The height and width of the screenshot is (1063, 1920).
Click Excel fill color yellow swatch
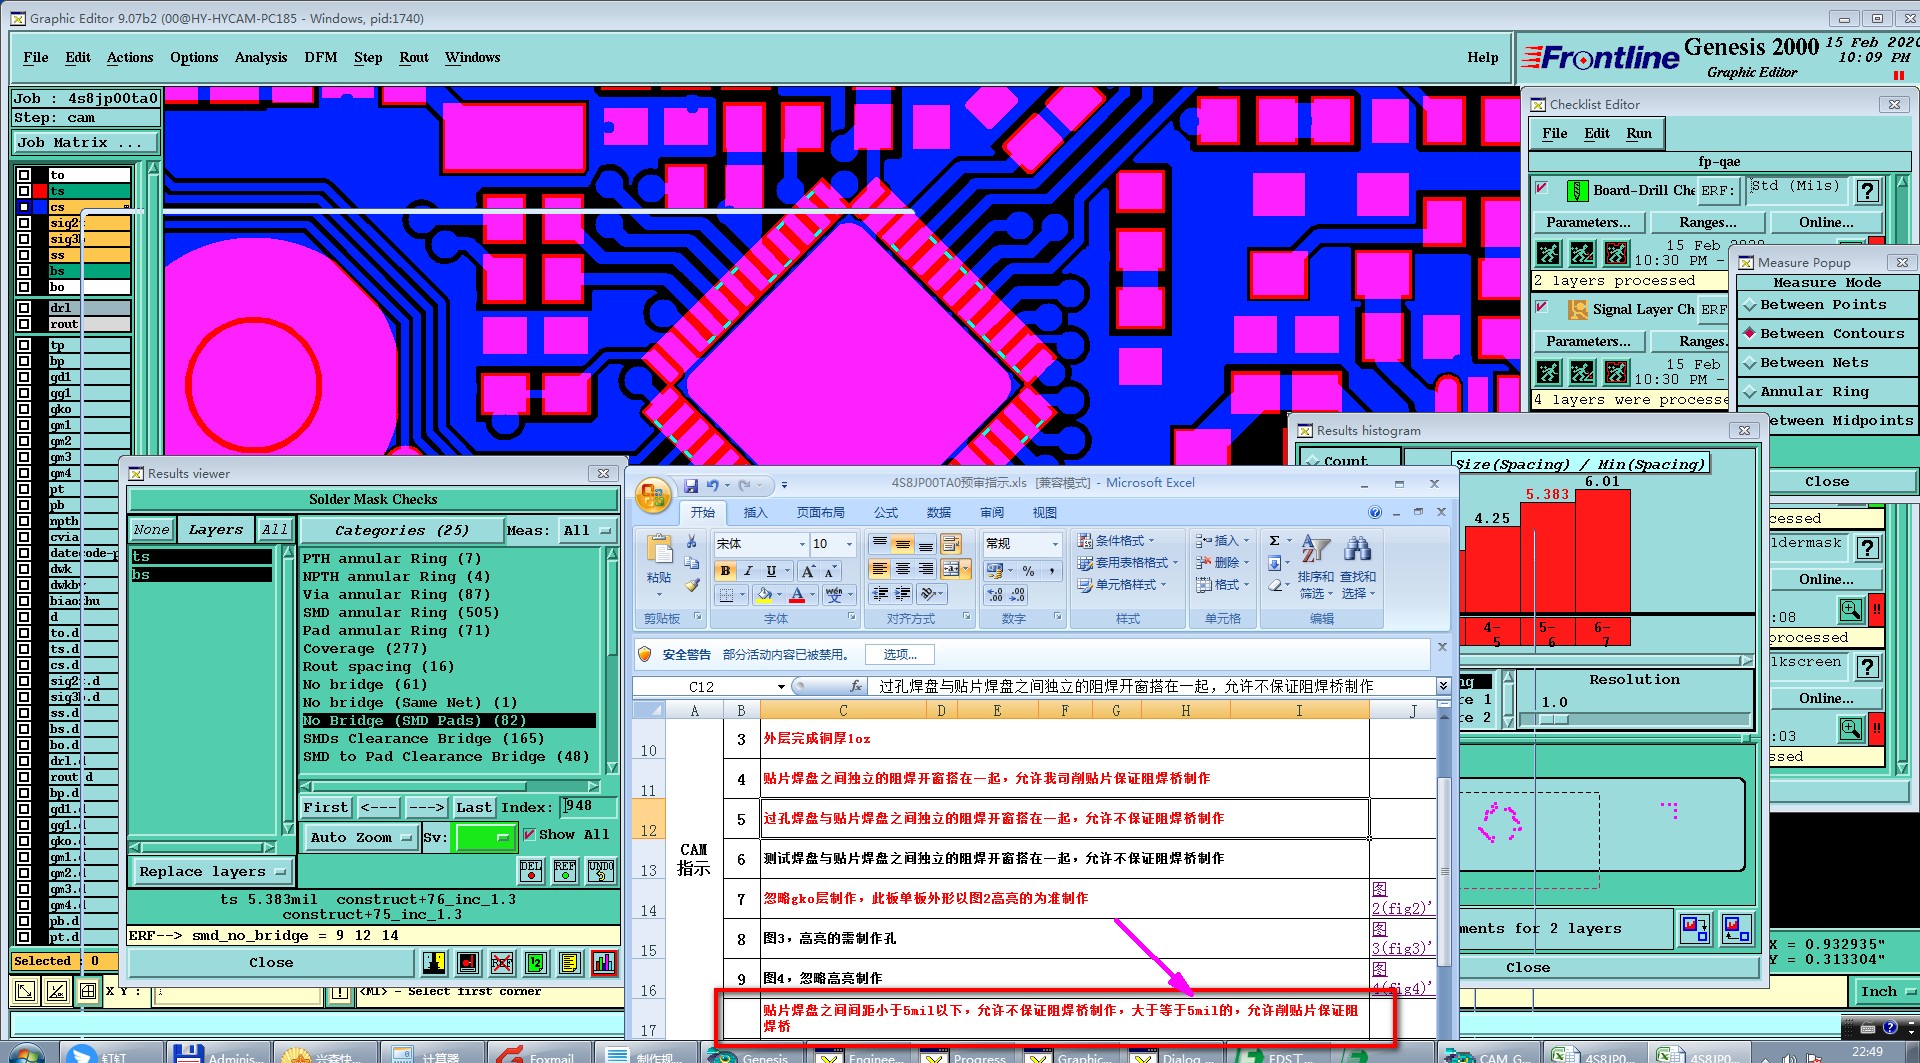[764, 596]
